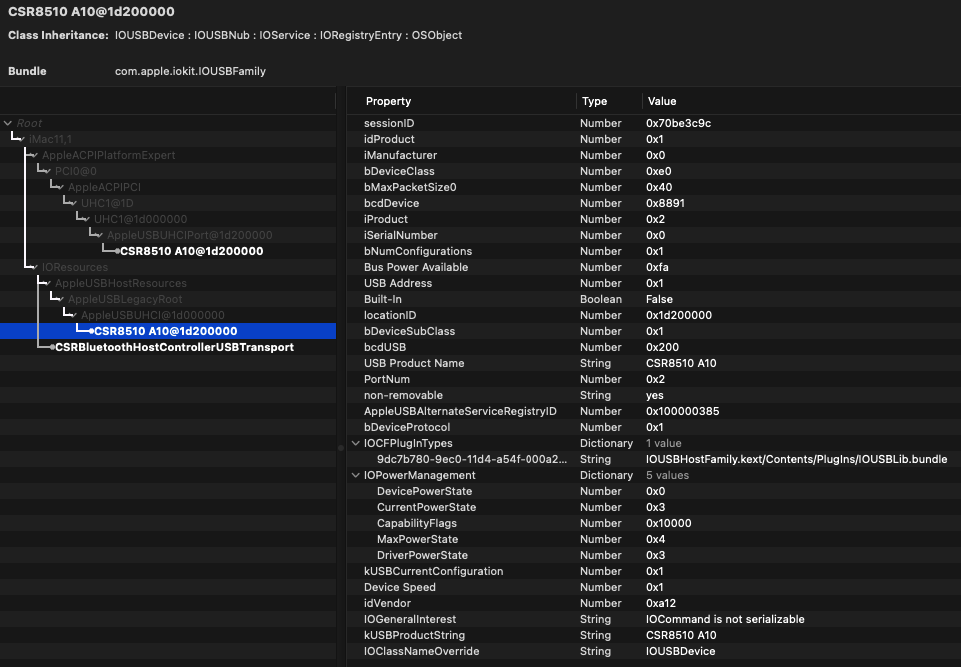
Task: Select highlighted CSR8510 A10@1d200000 row
Action: 168,331
